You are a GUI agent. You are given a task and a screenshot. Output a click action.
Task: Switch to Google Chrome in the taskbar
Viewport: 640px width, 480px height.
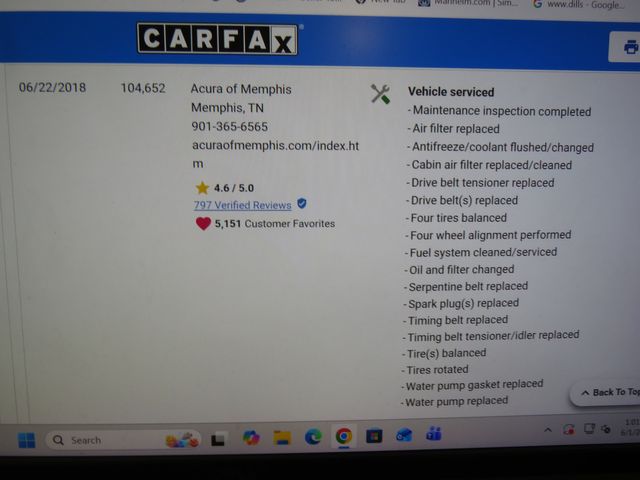[x=344, y=436]
